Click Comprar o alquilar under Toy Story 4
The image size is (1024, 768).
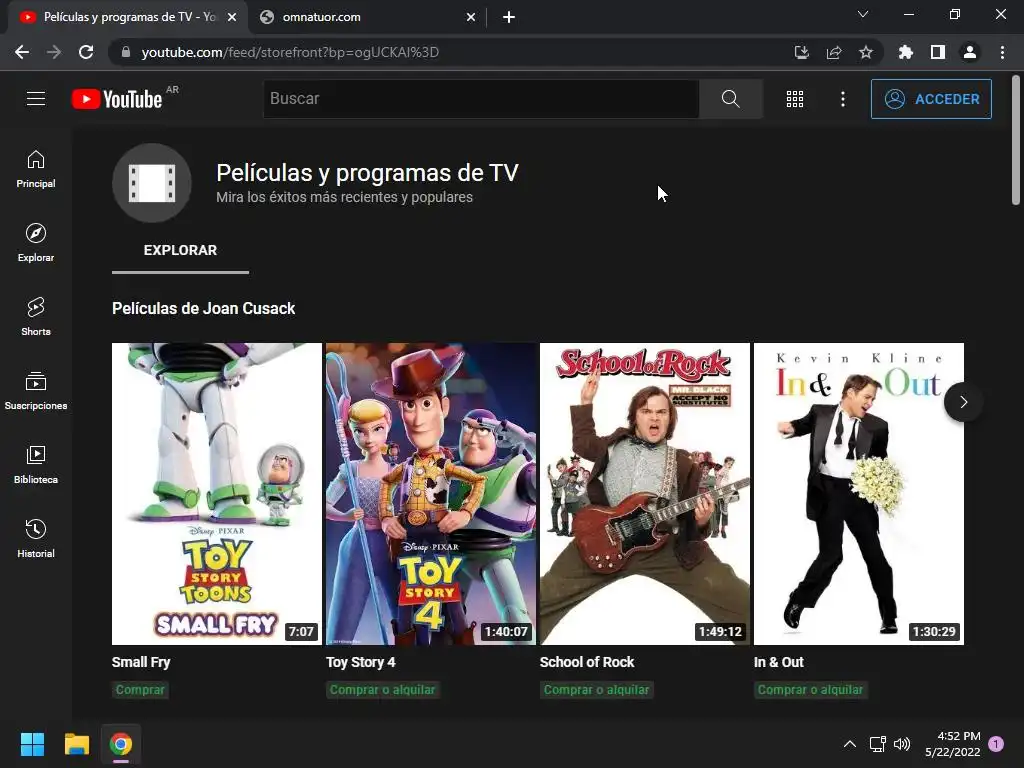point(383,690)
